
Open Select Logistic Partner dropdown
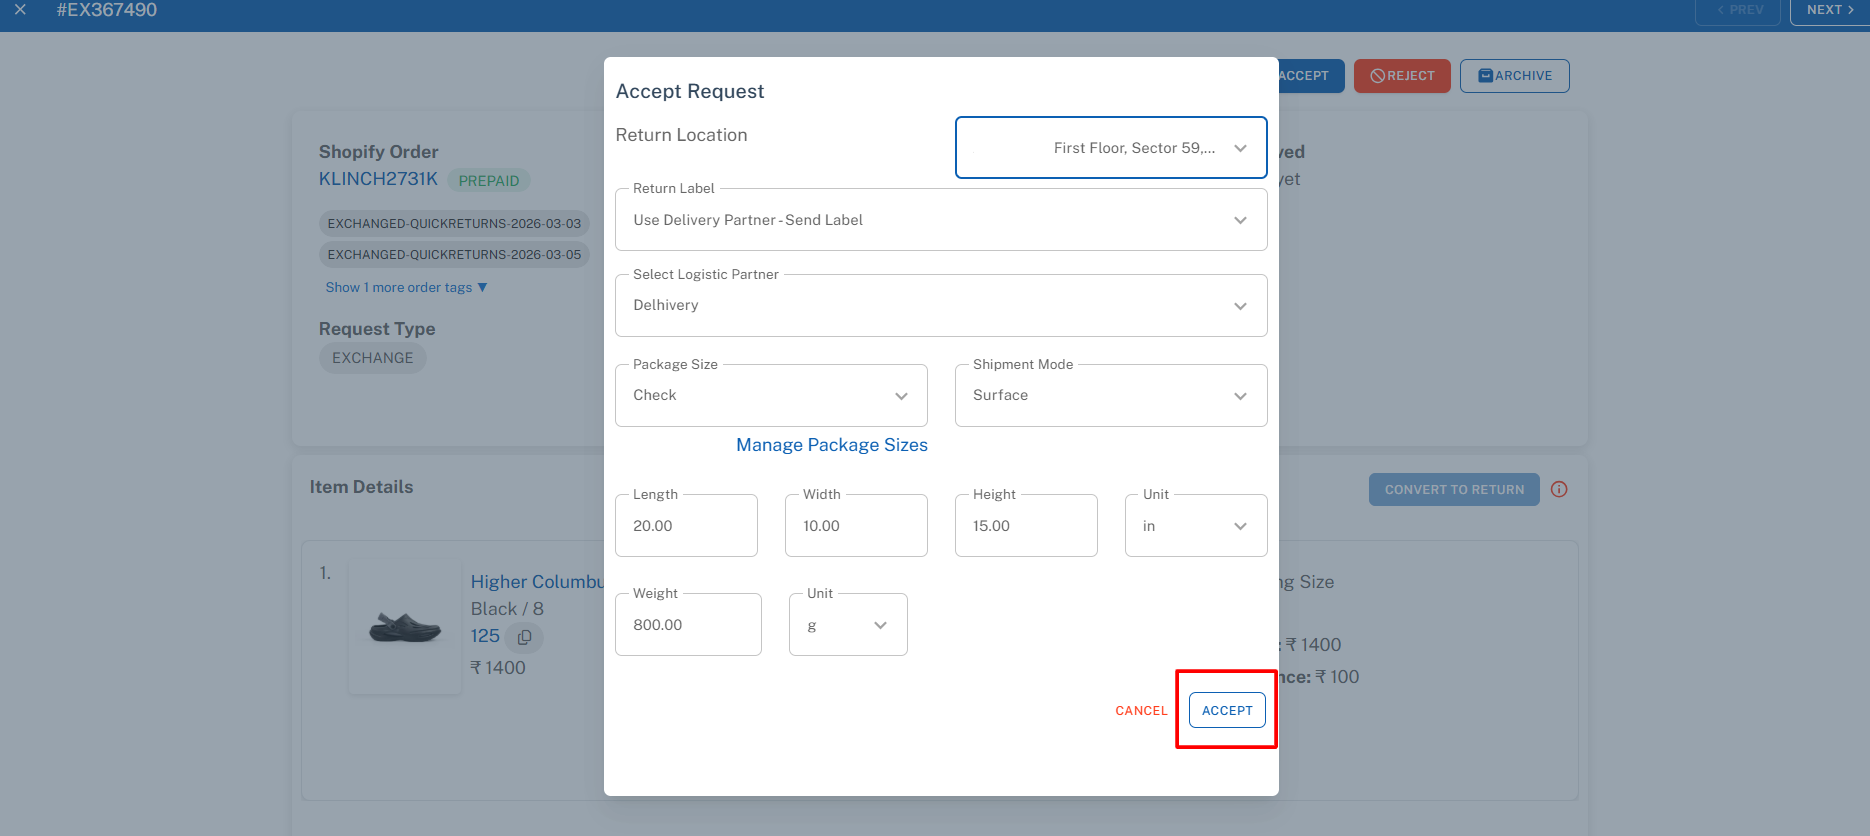pyautogui.click(x=940, y=306)
